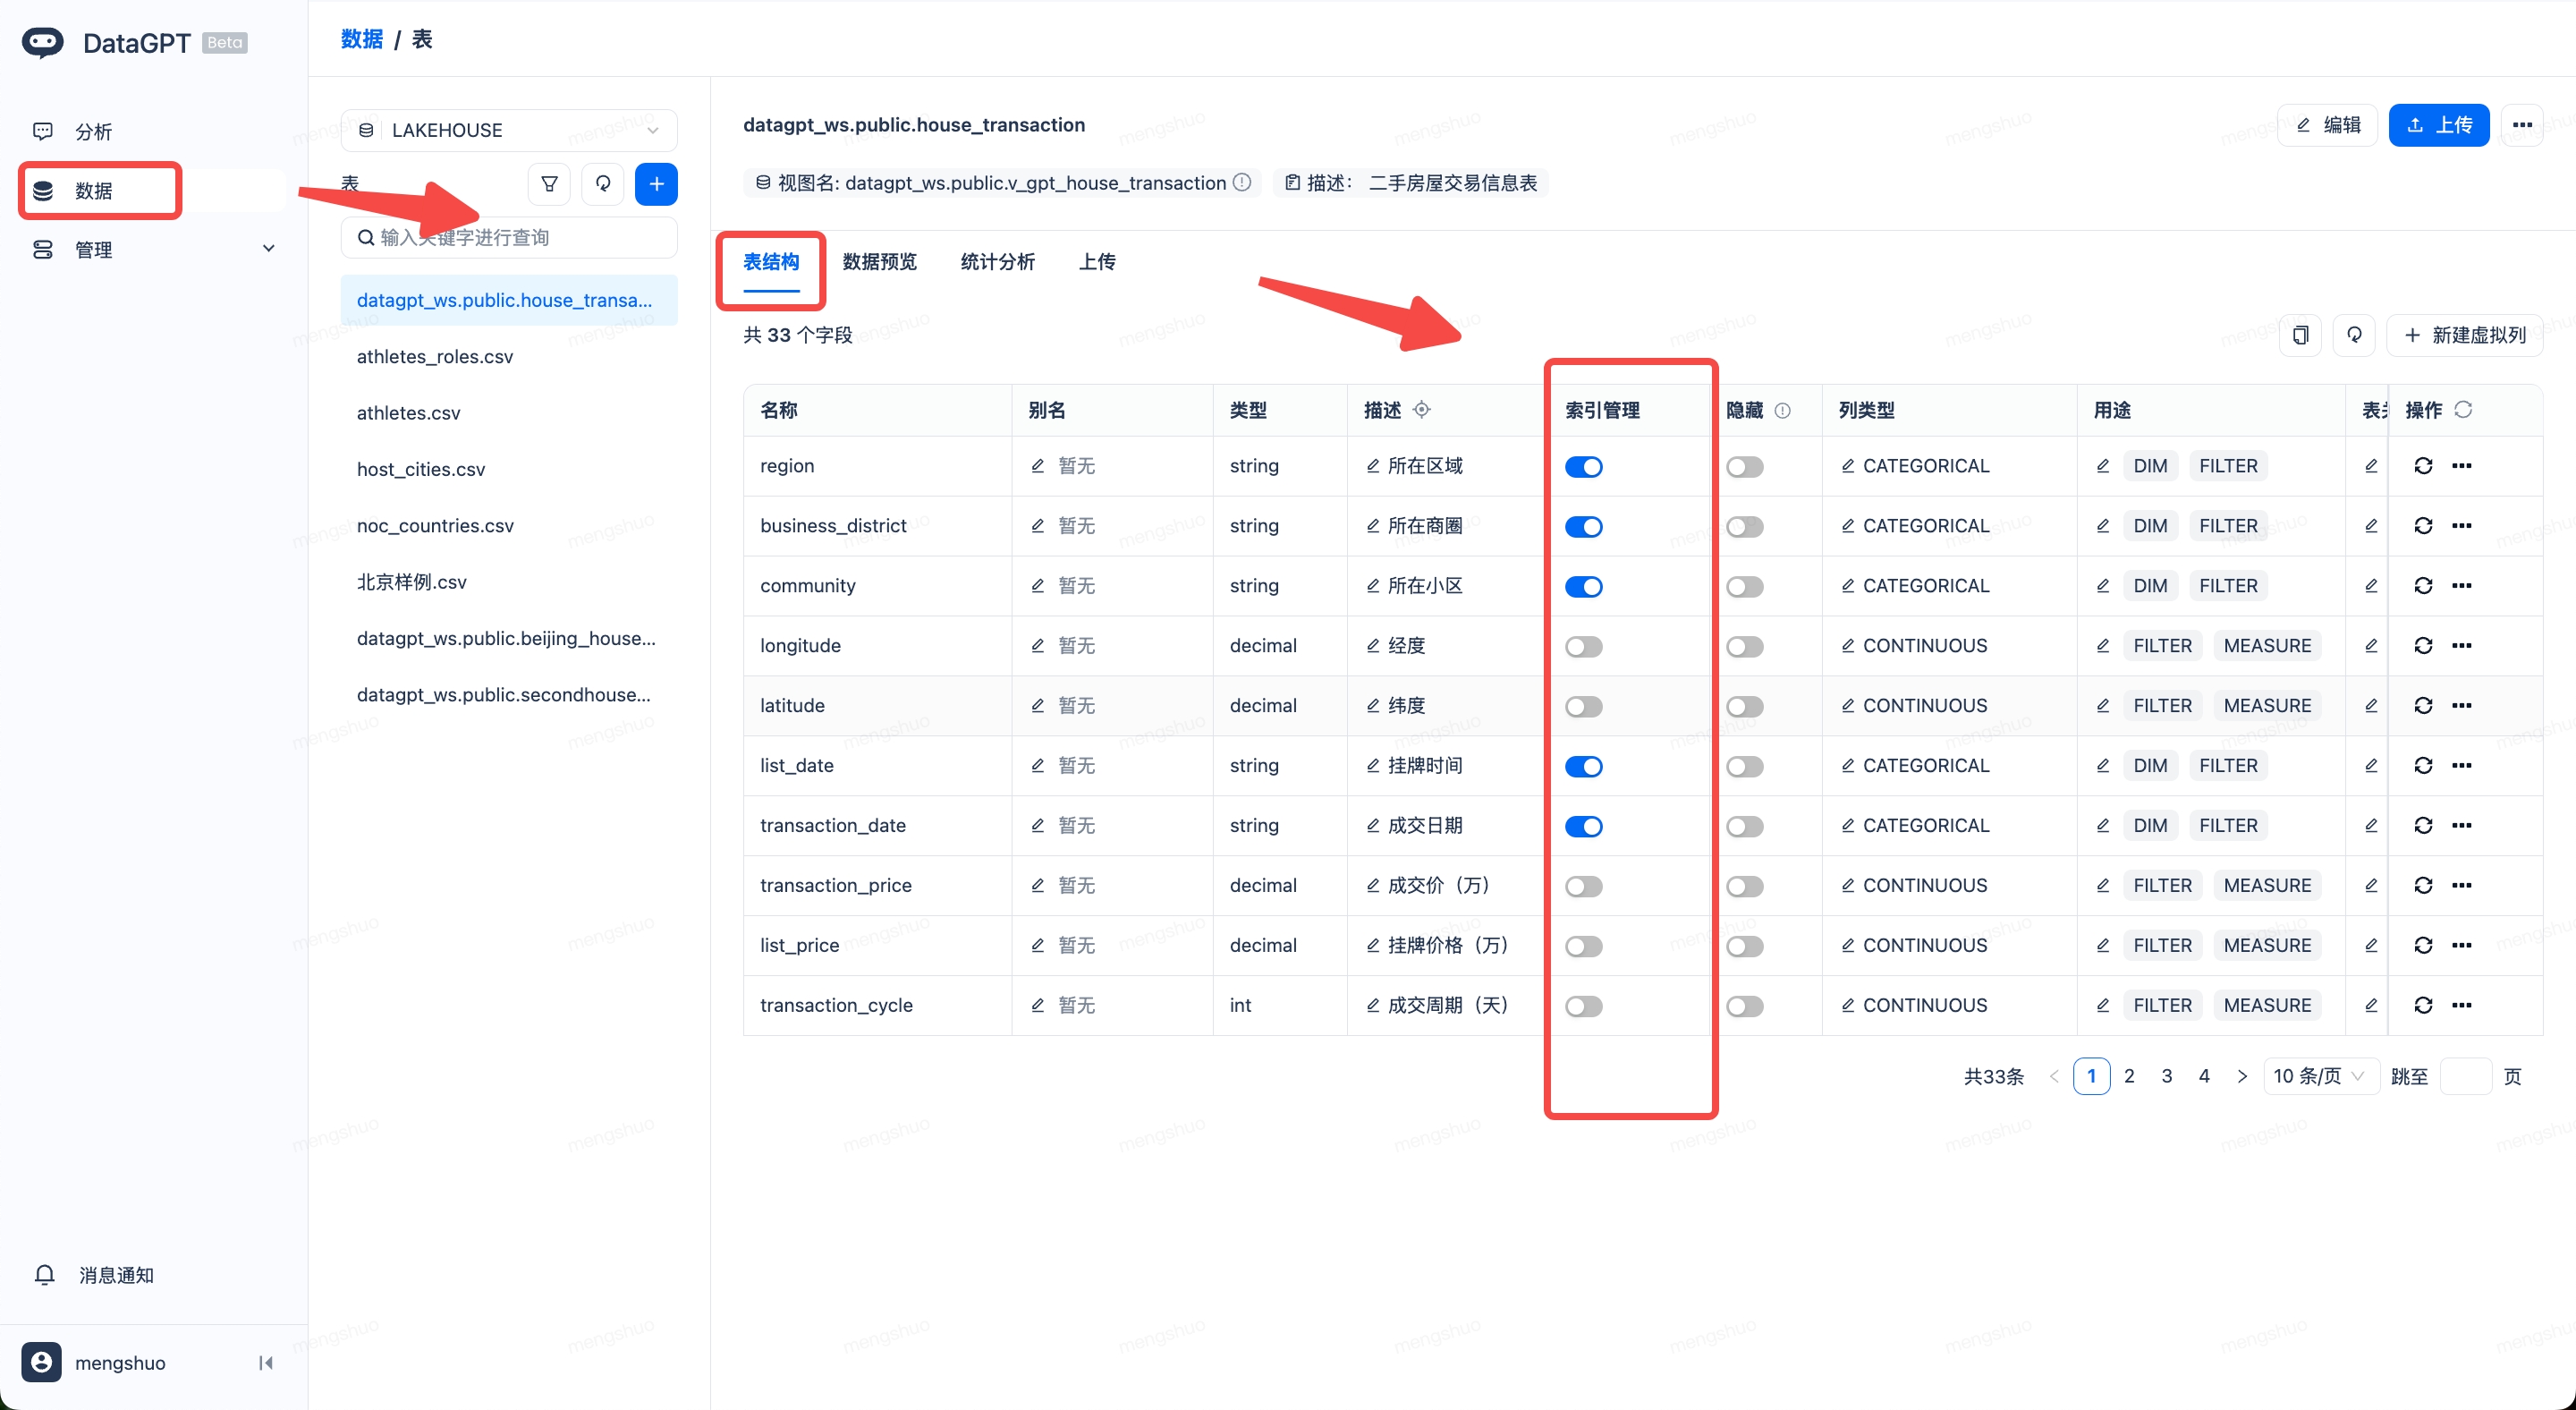Collapse sidebar using icon beside mengshuo

tap(266, 1363)
